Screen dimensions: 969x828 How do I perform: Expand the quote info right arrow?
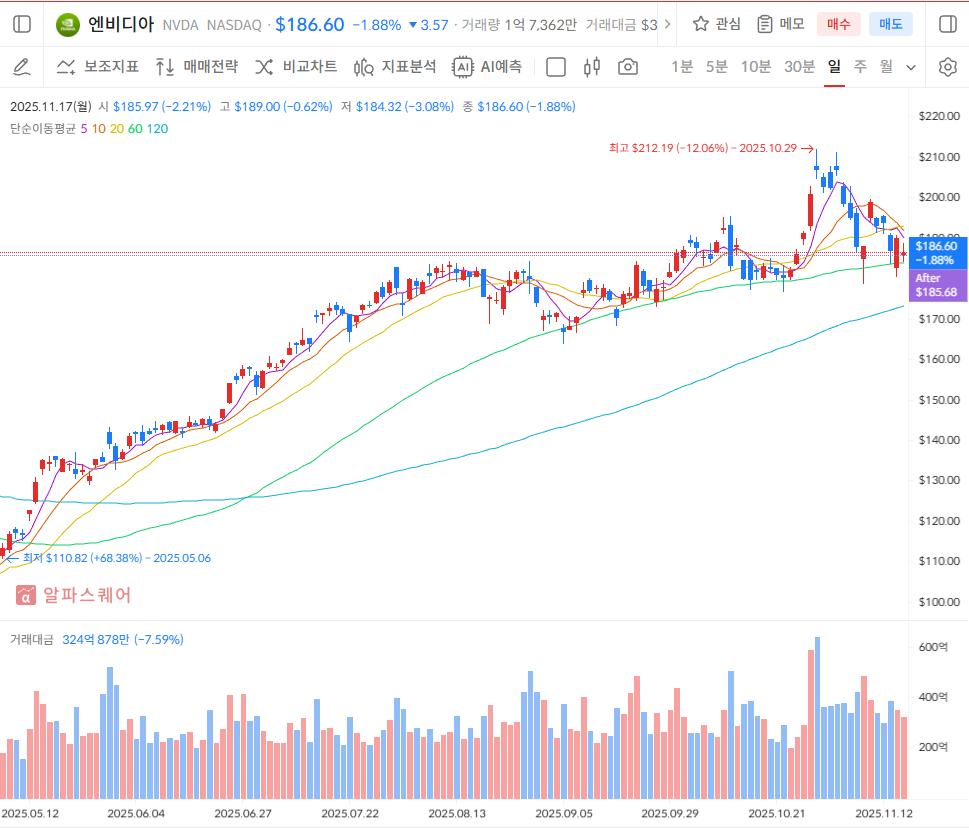(669, 24)
